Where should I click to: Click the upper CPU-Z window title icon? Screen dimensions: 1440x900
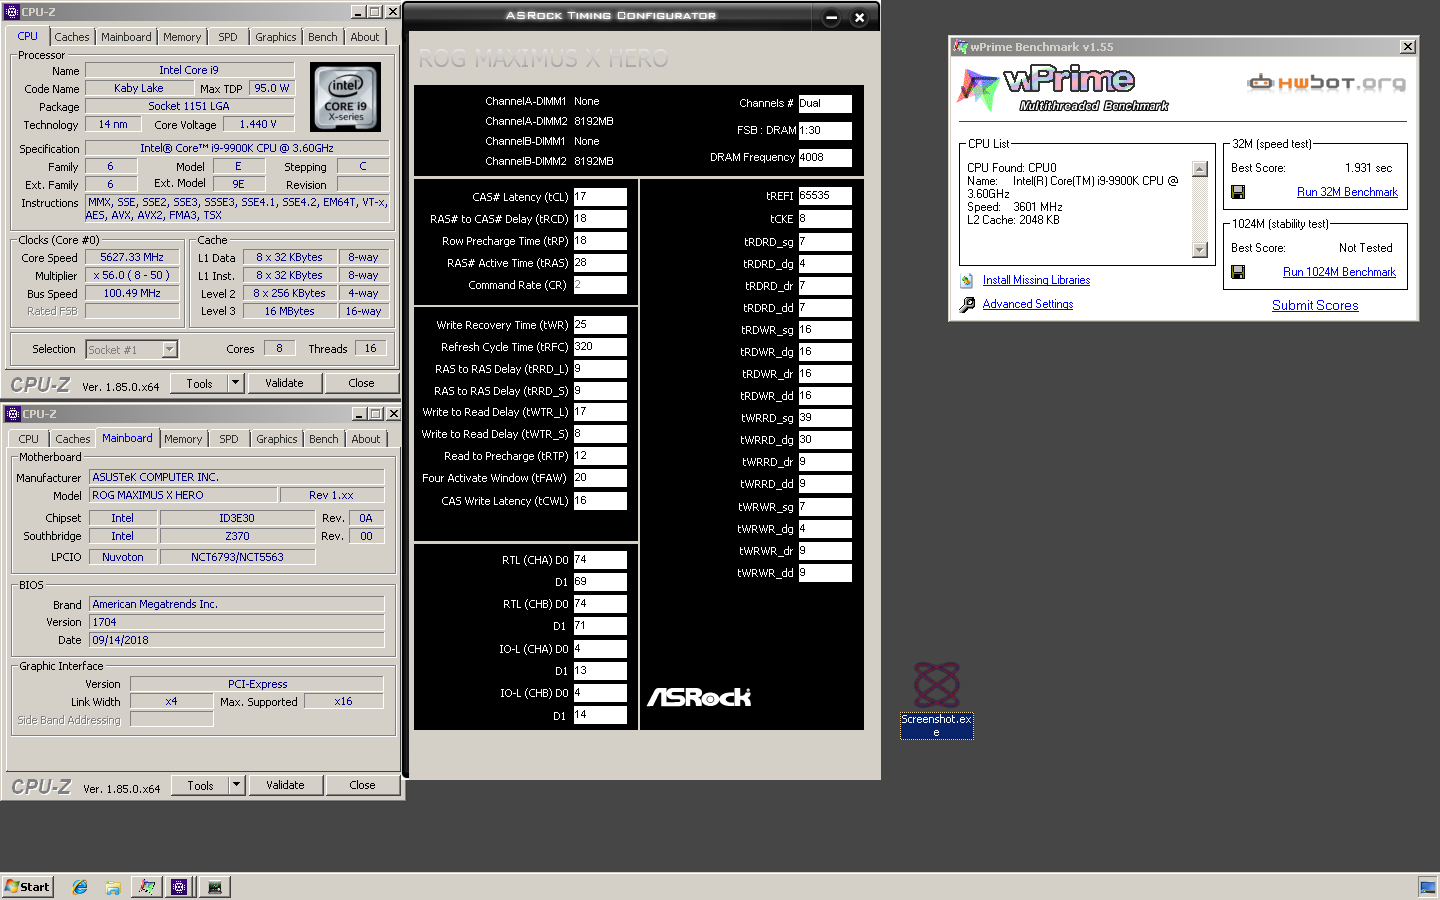[x=12, y=12]
